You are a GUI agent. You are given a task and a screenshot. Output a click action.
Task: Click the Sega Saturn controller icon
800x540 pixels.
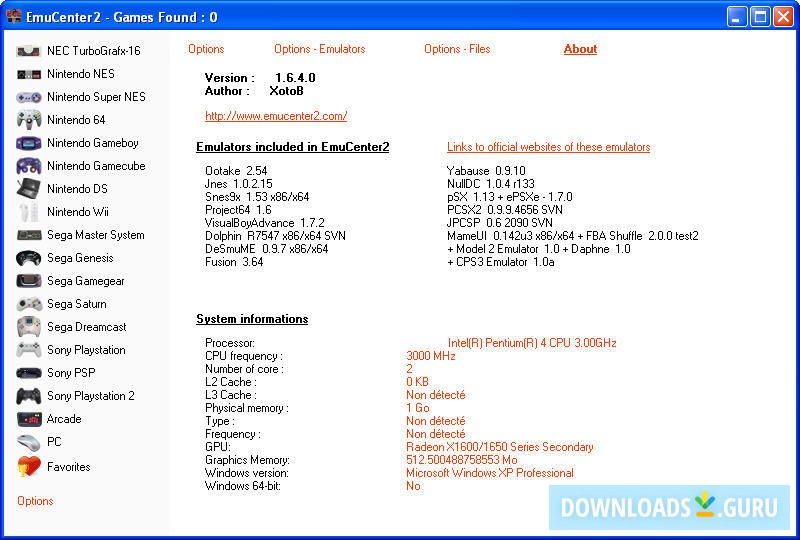[29, 304]
